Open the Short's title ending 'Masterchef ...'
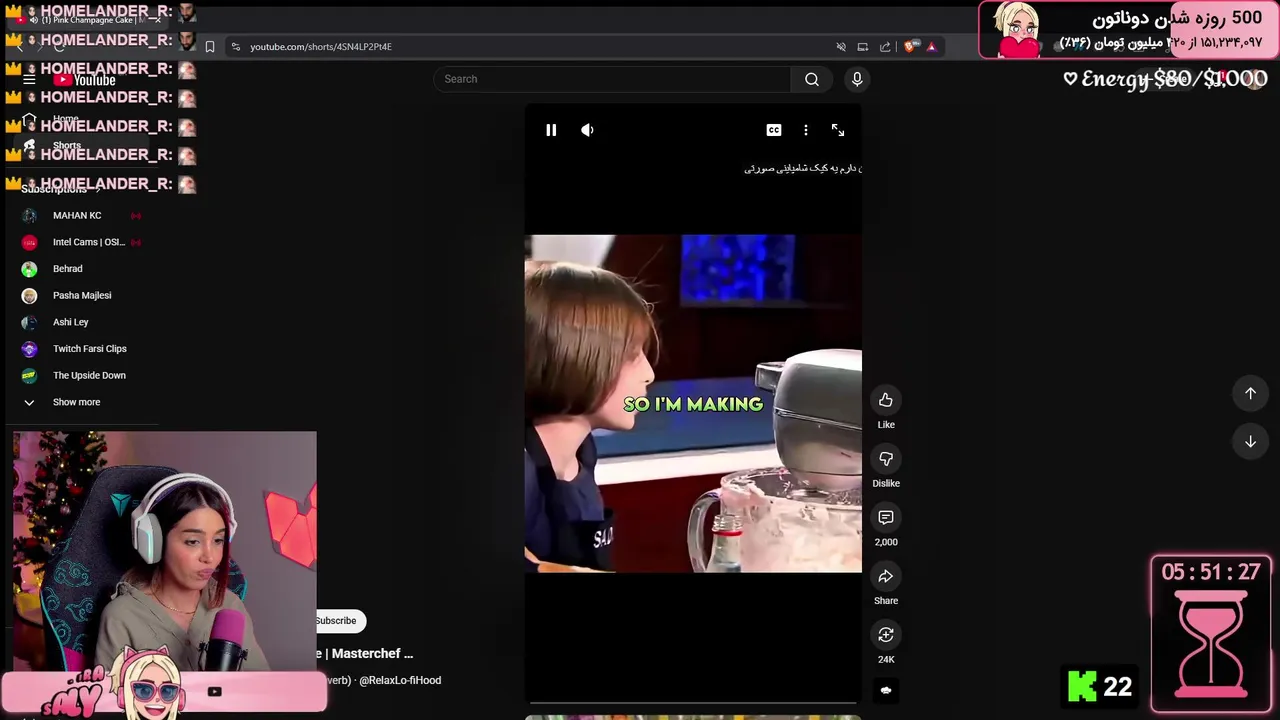The height and width of the screenshot is (720, 1280). tap(364, 653)
